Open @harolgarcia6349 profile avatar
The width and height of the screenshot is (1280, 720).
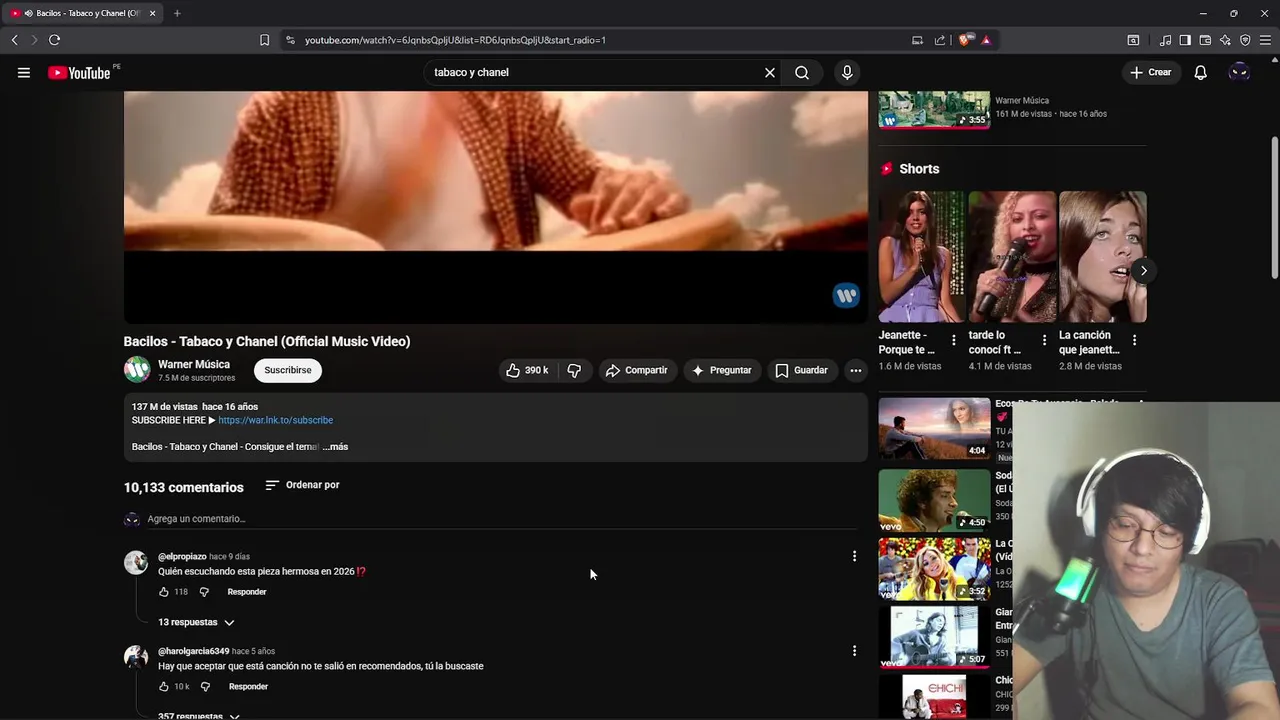136,657
